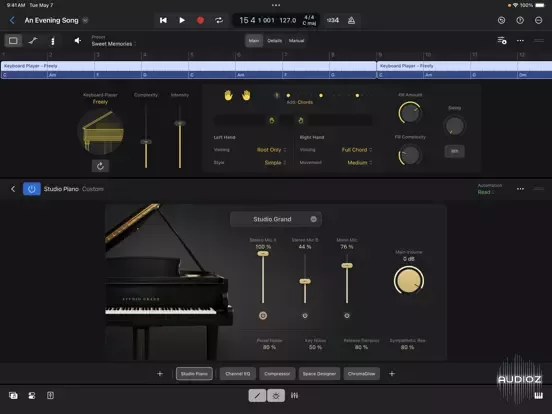Open the top-right More circle menu
Image resolution: width=552 pixels, height=414 pixels.
(x=539, y=20)
